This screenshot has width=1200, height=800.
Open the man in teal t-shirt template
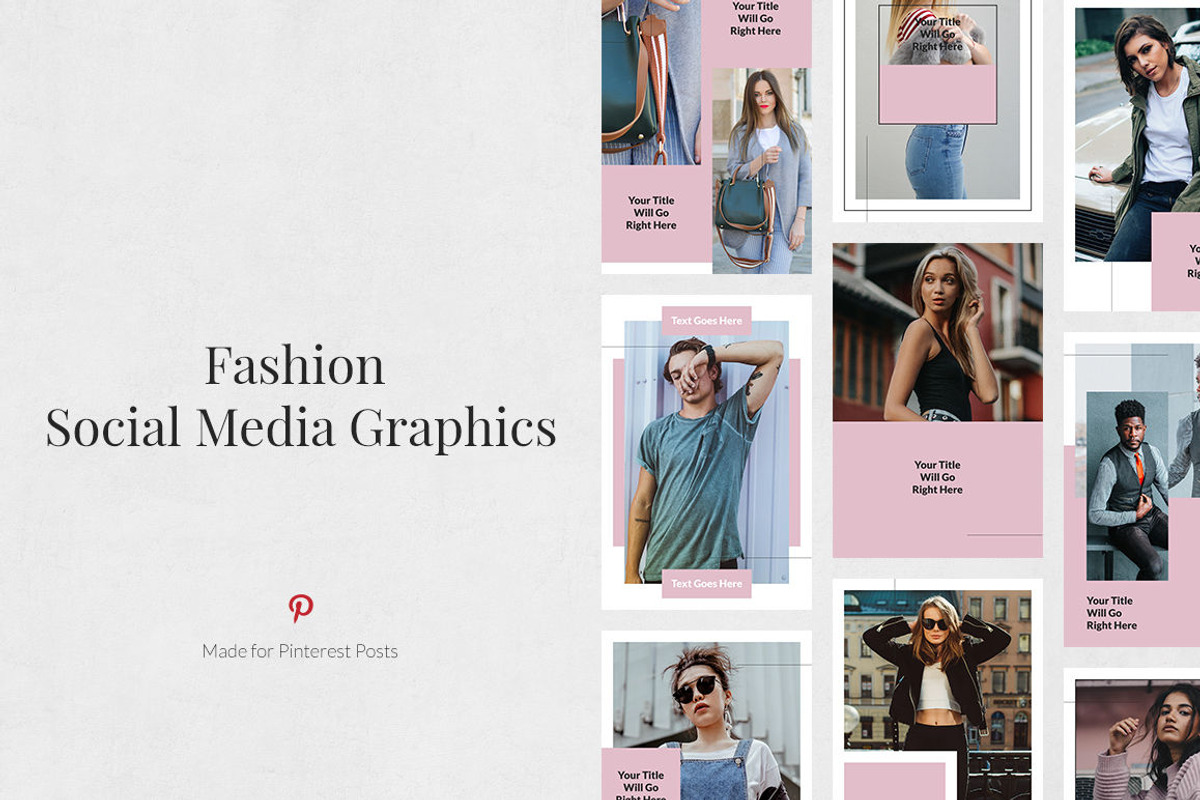click(x=706, y=452)
